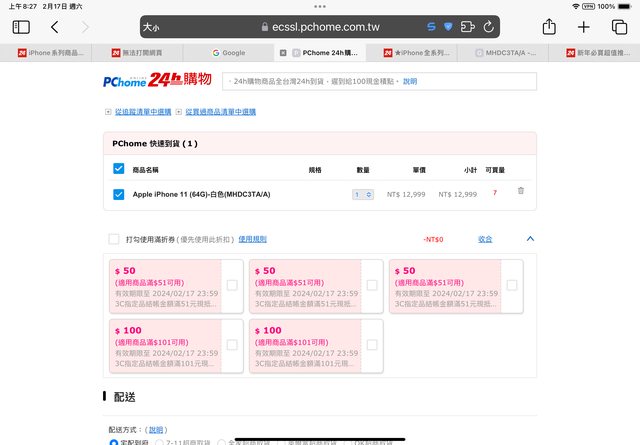Enable the 打勾使用滿折券 checkbox

pyautogui.click(x=113, y=240)
